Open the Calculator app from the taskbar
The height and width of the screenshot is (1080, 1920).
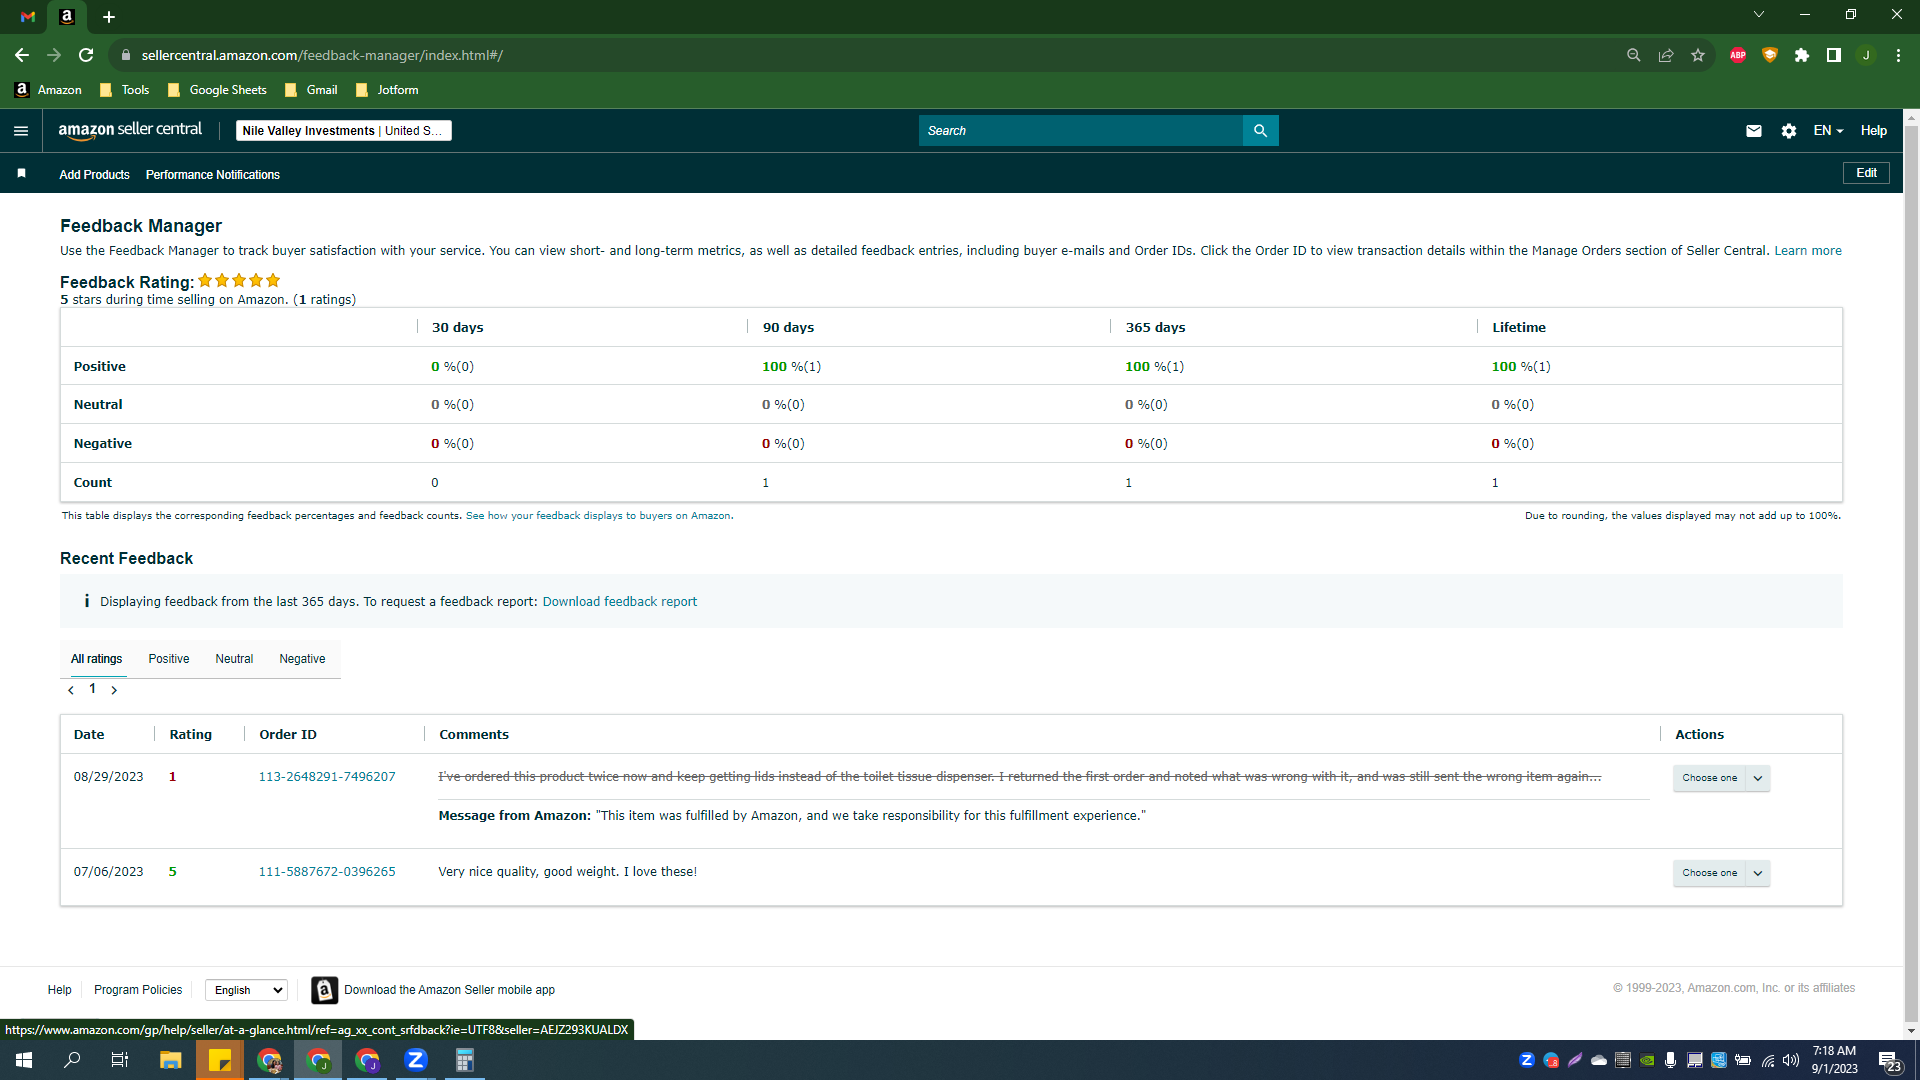(465, 1060)
